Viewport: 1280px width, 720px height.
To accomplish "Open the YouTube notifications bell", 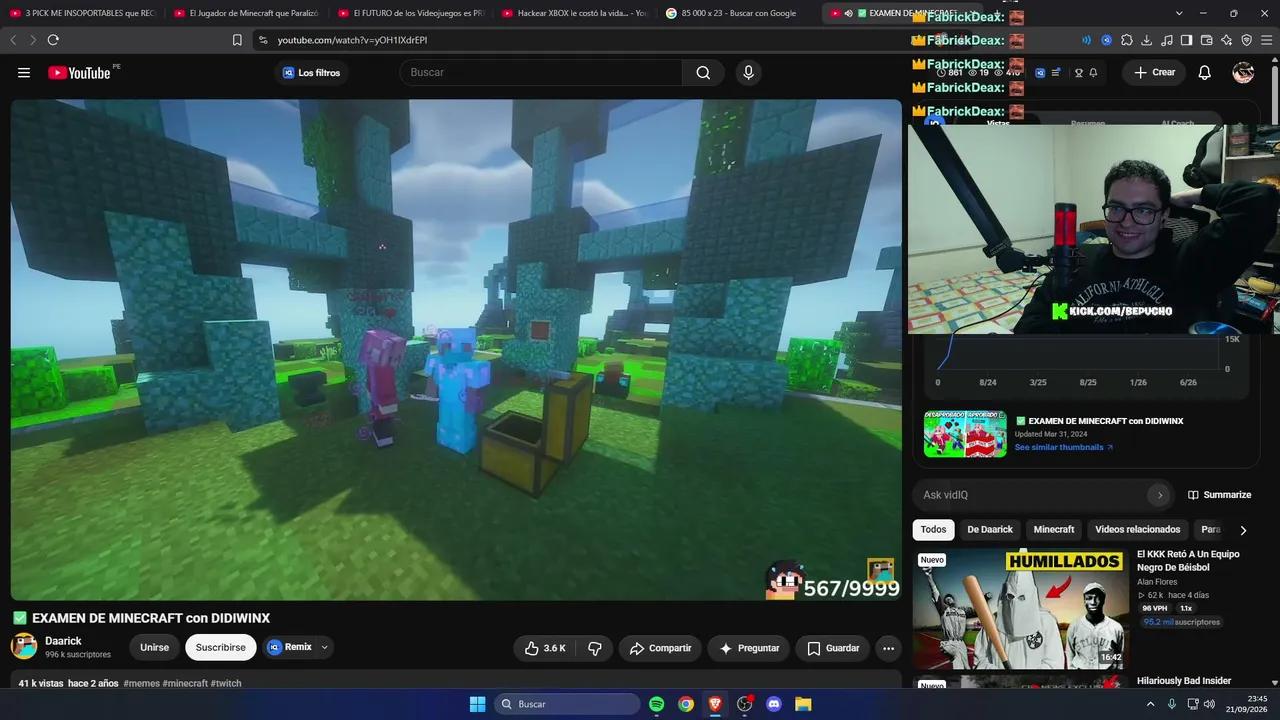I will coord(1205,72).
